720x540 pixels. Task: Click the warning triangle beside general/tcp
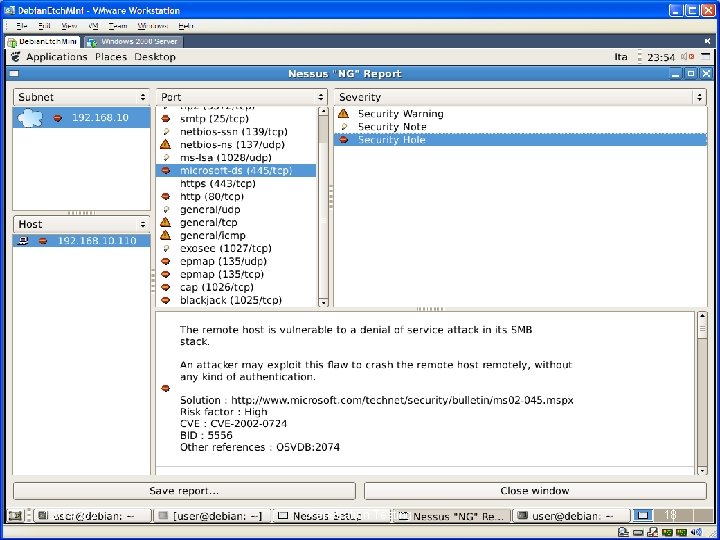(165, 222)
